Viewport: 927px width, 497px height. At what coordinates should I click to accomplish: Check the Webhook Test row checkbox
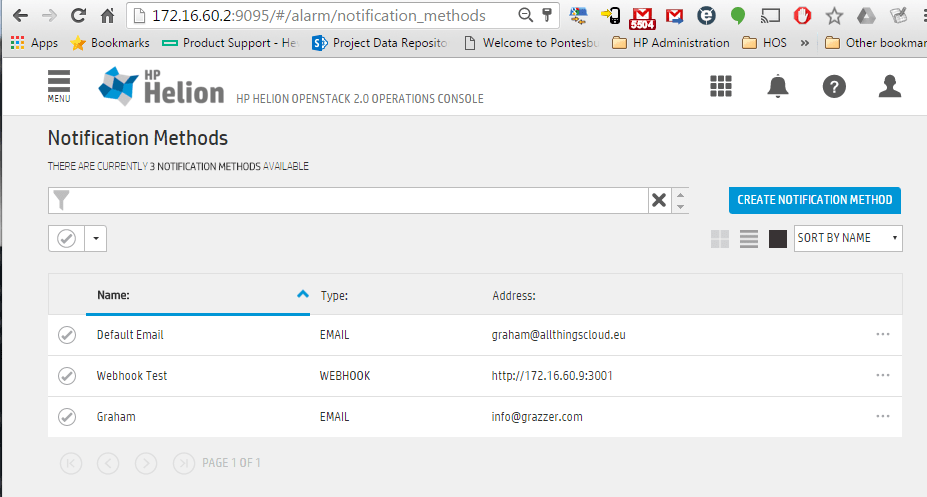pos(67,376)
